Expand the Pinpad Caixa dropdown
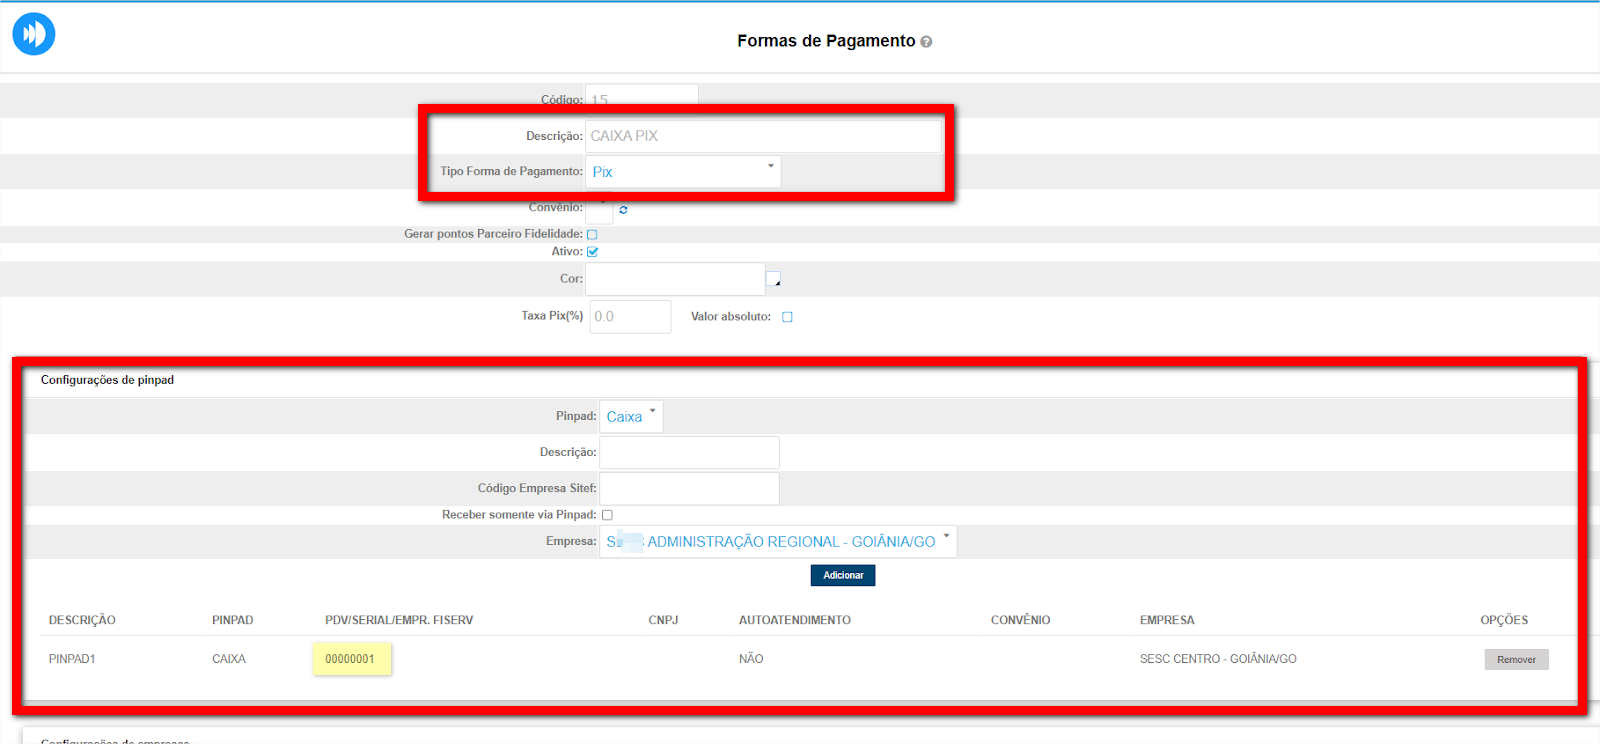Viewport: 1600px width, 744px height. click(631, 417)
